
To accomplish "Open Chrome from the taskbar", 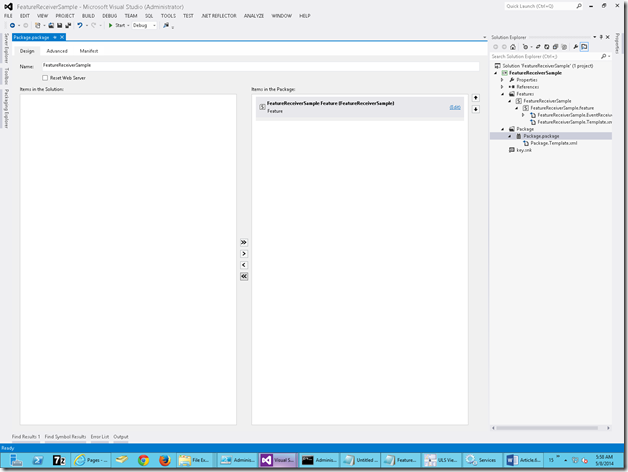I will tap(143, 460).
